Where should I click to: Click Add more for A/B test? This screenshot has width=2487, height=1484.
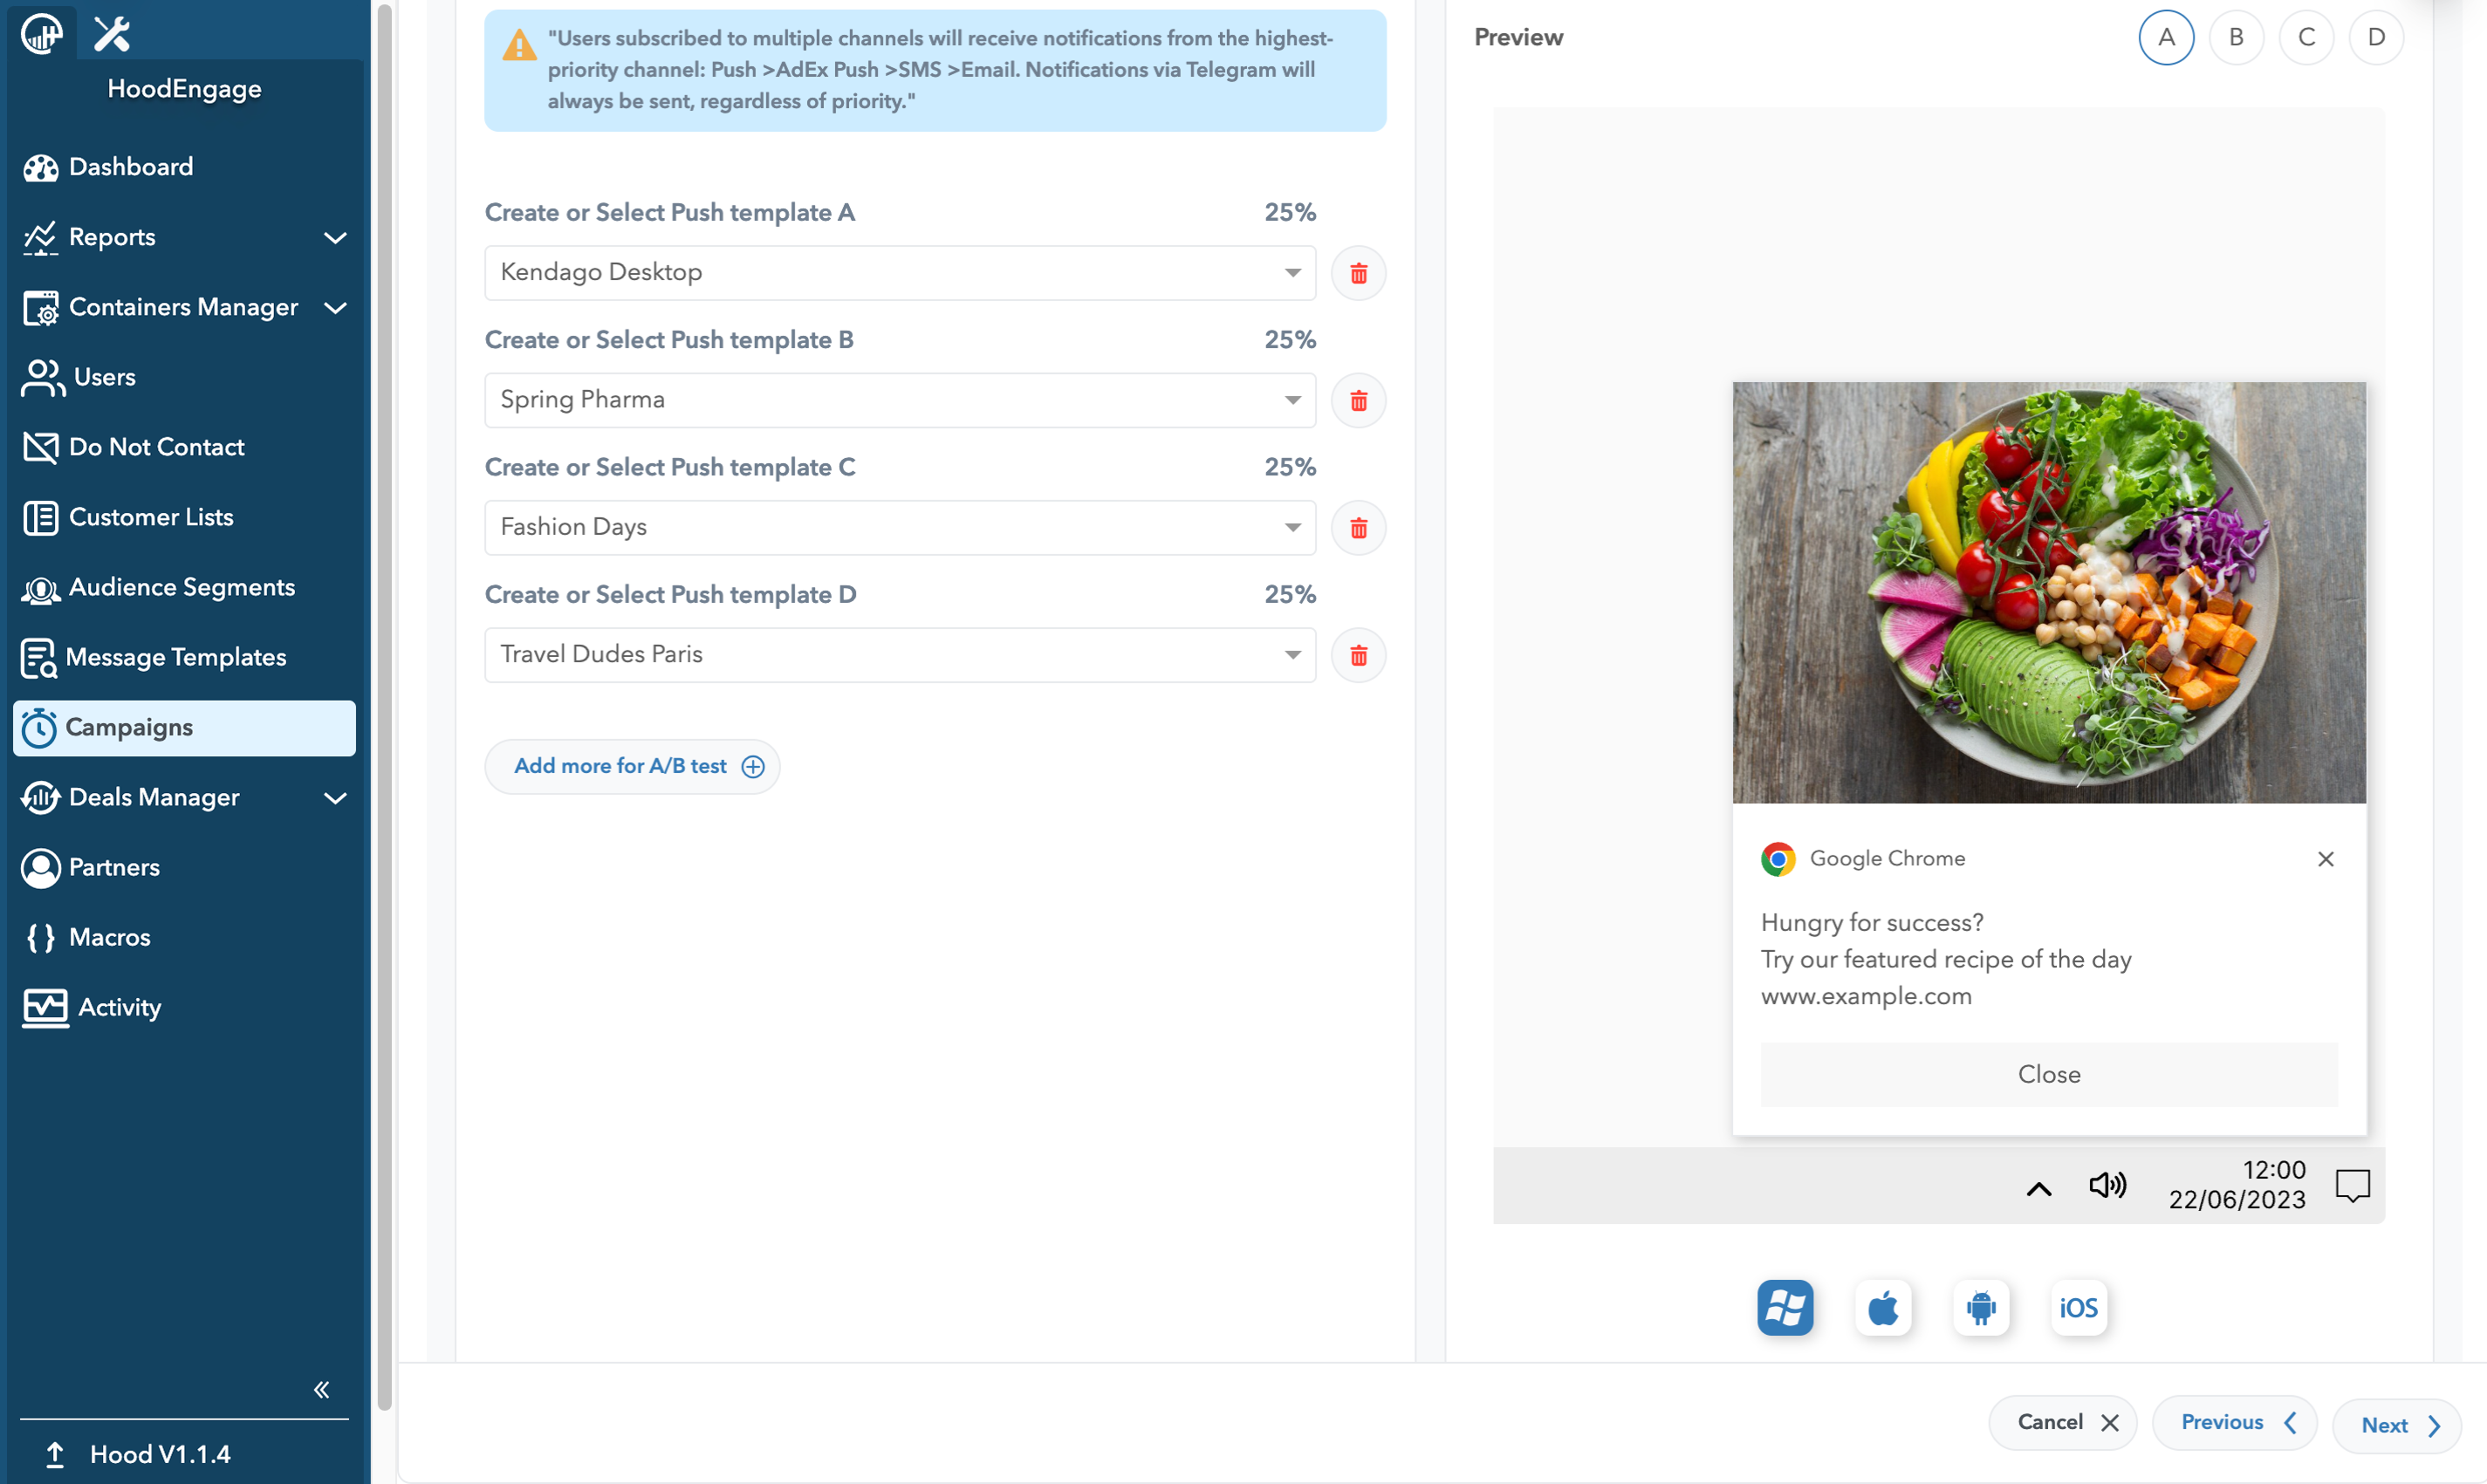coord(632,766)
